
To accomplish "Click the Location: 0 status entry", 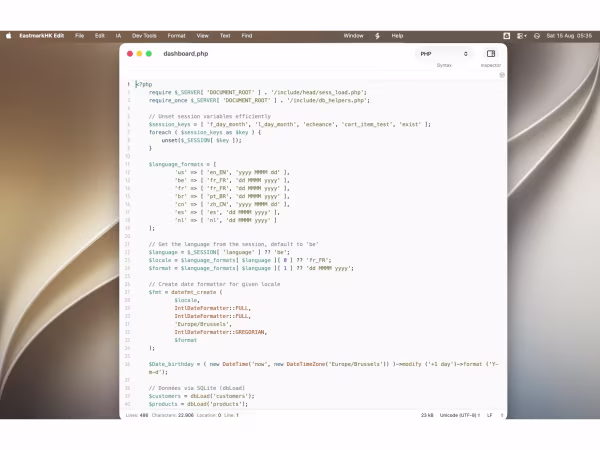I will [209, 415].
